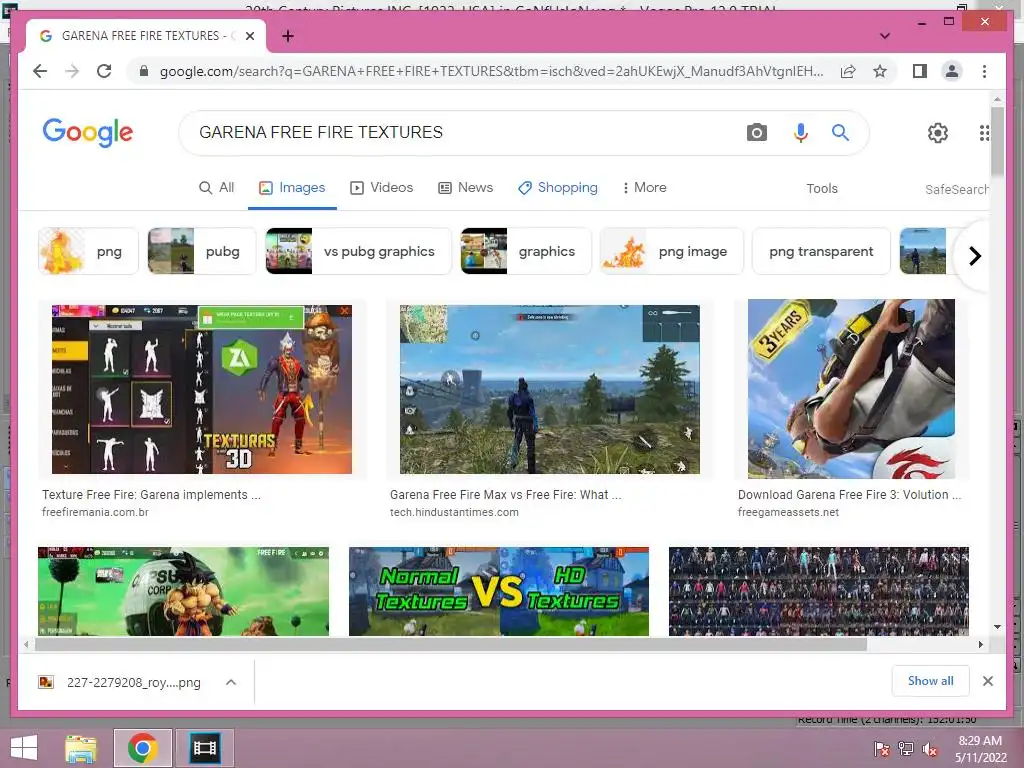This screenshot has height=768, width=1024.
Task: Open 'Texture Free Fire: Garena implements' link
Action: pos(152,495)
